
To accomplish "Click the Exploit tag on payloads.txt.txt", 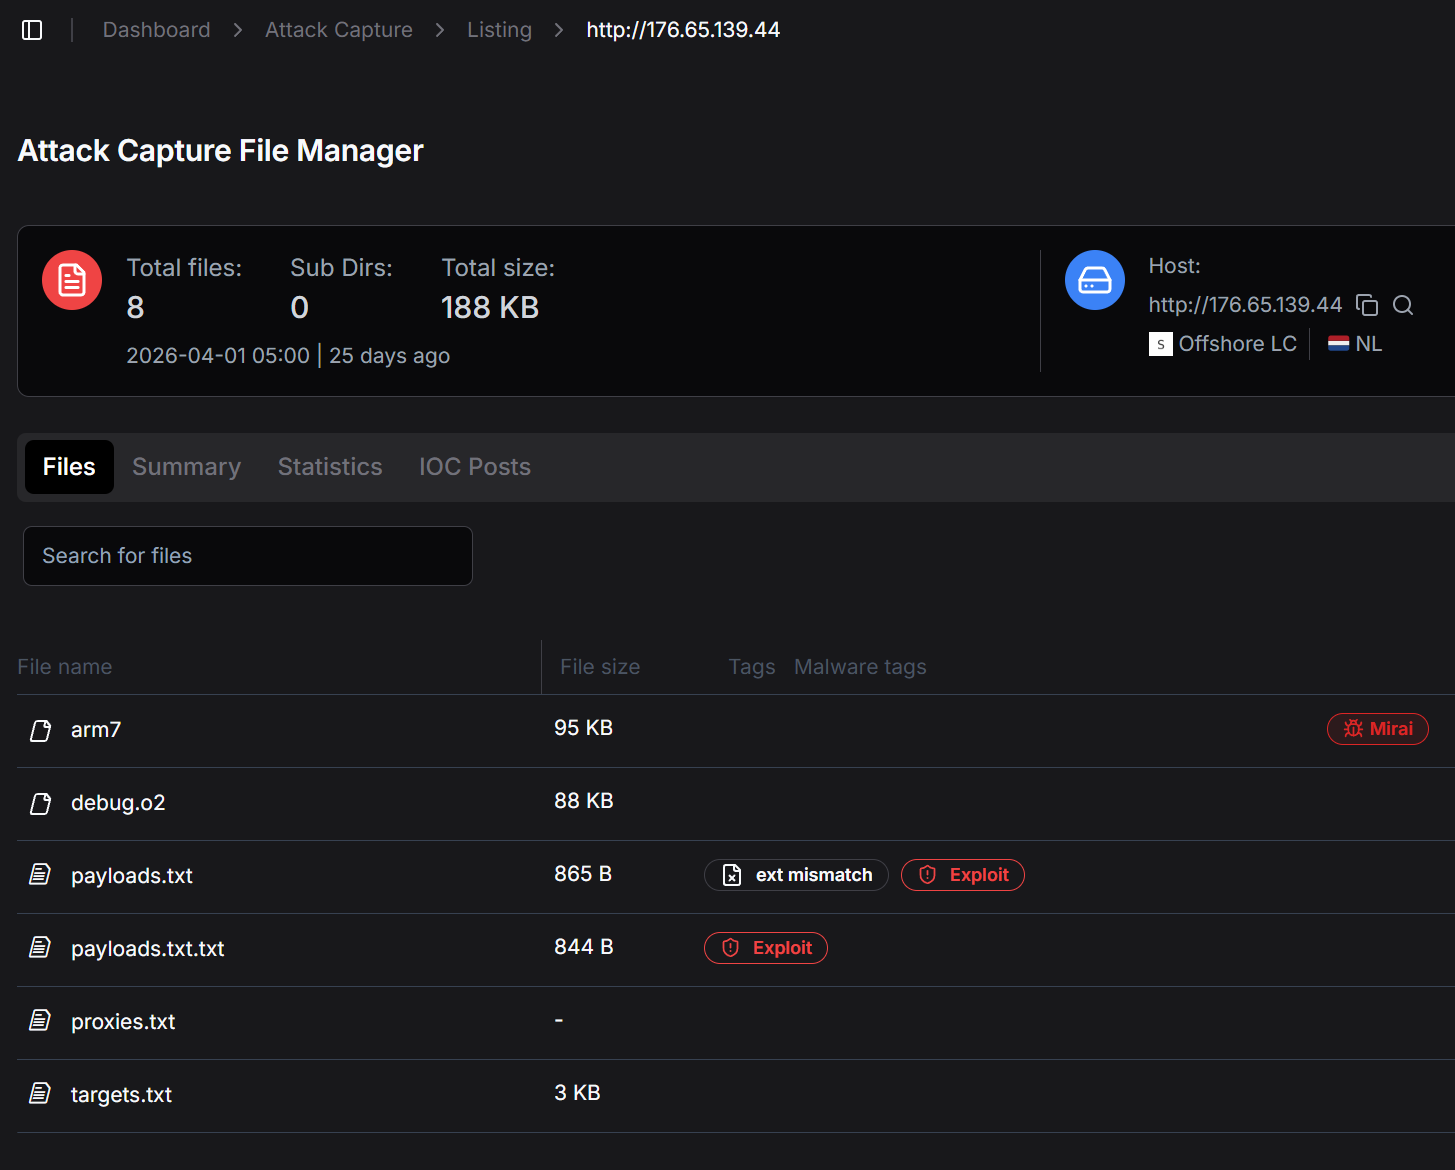I will click(x=765, y=948).
